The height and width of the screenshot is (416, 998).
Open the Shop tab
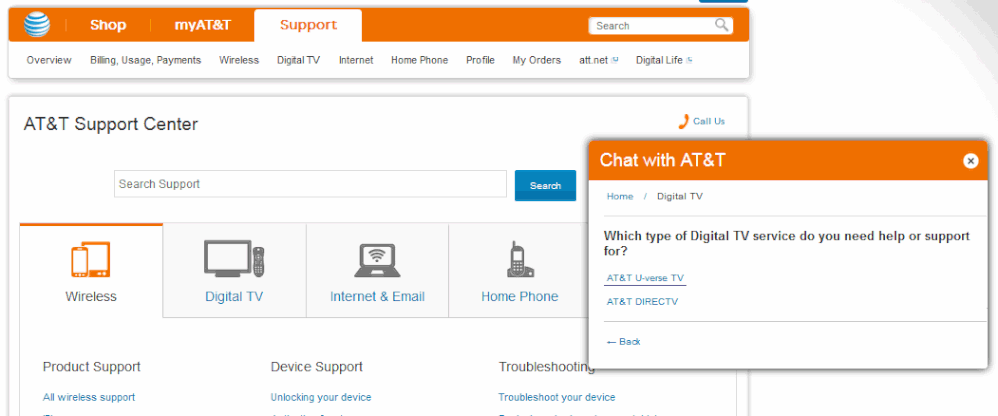[108, 25]
